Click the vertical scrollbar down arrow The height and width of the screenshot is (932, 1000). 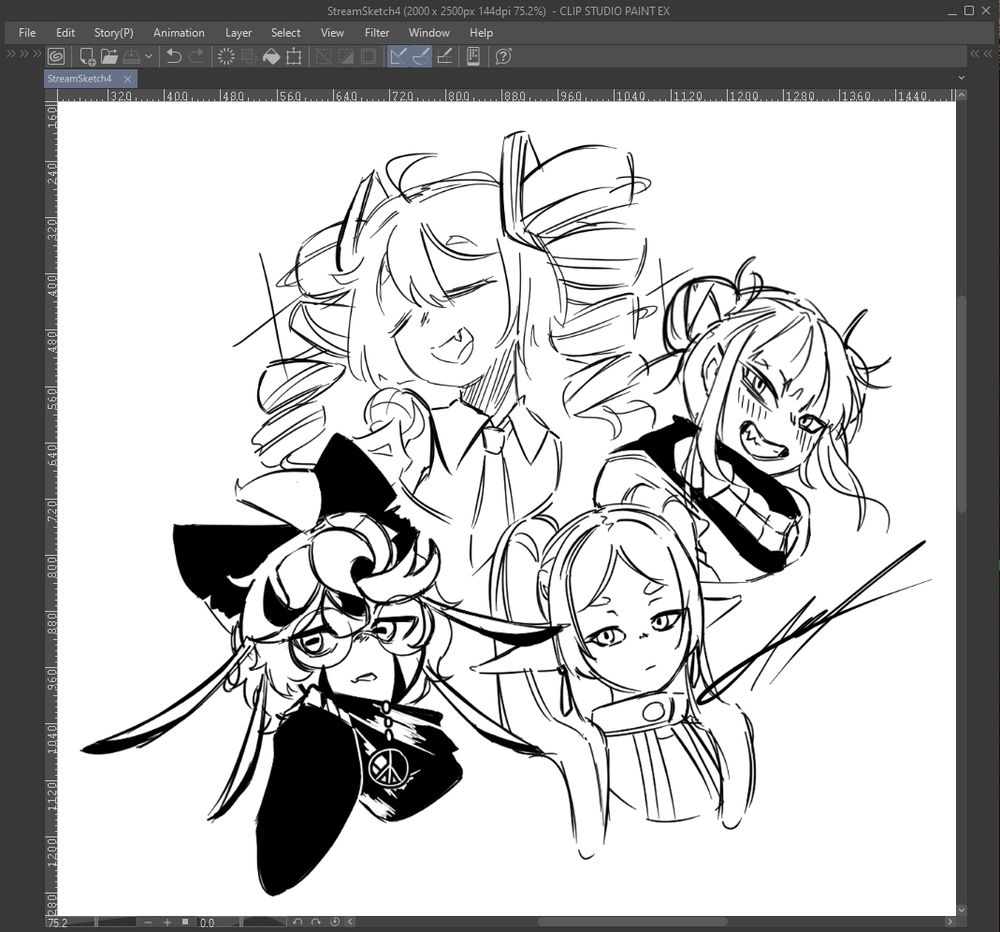click(x=962, y=911)
